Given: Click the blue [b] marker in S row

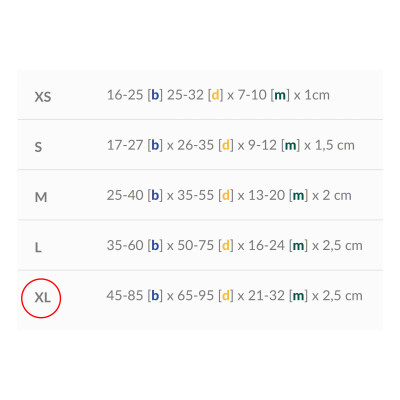Looking at the screenshot, I should [x=155, y=145].
